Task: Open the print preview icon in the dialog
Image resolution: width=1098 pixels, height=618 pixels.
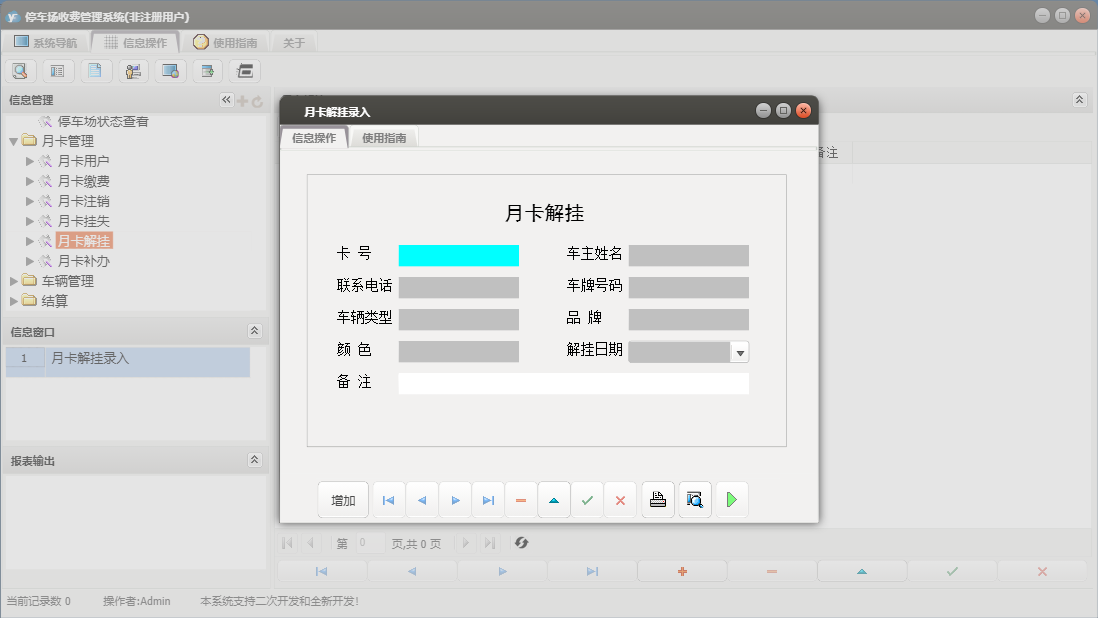Action: (x=695, y=499)
